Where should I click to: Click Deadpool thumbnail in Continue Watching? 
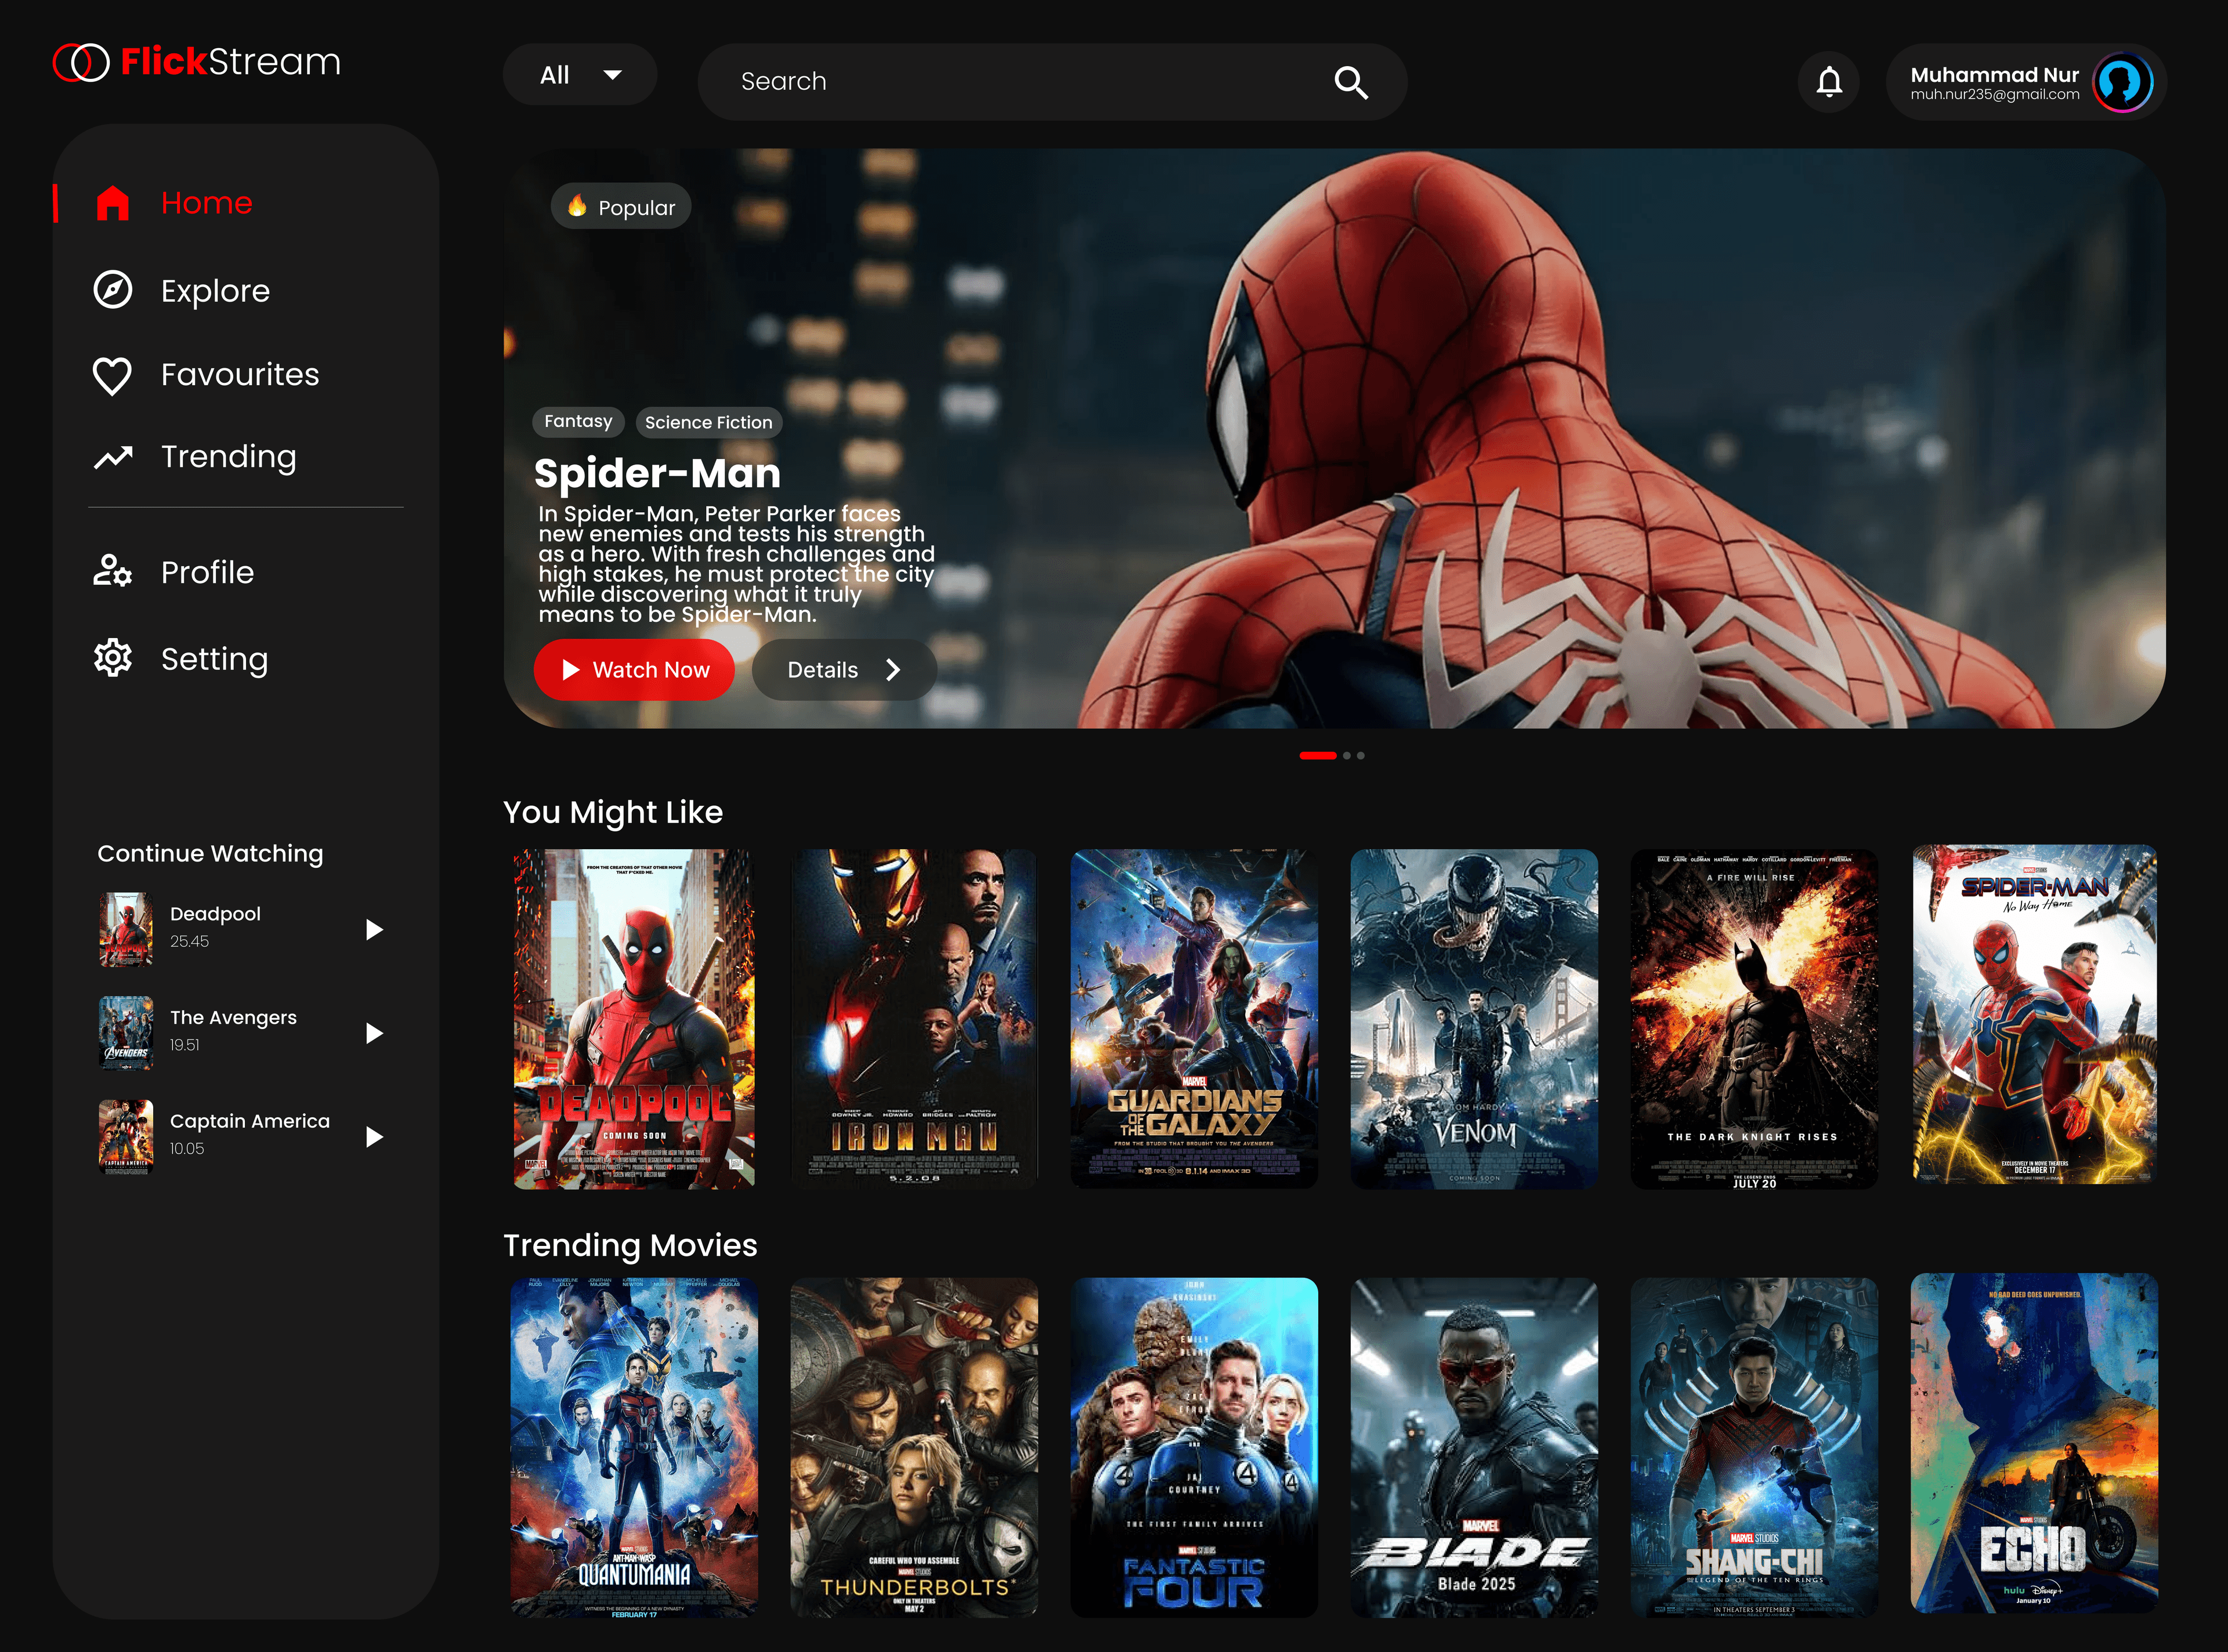(x=126, y=930)
